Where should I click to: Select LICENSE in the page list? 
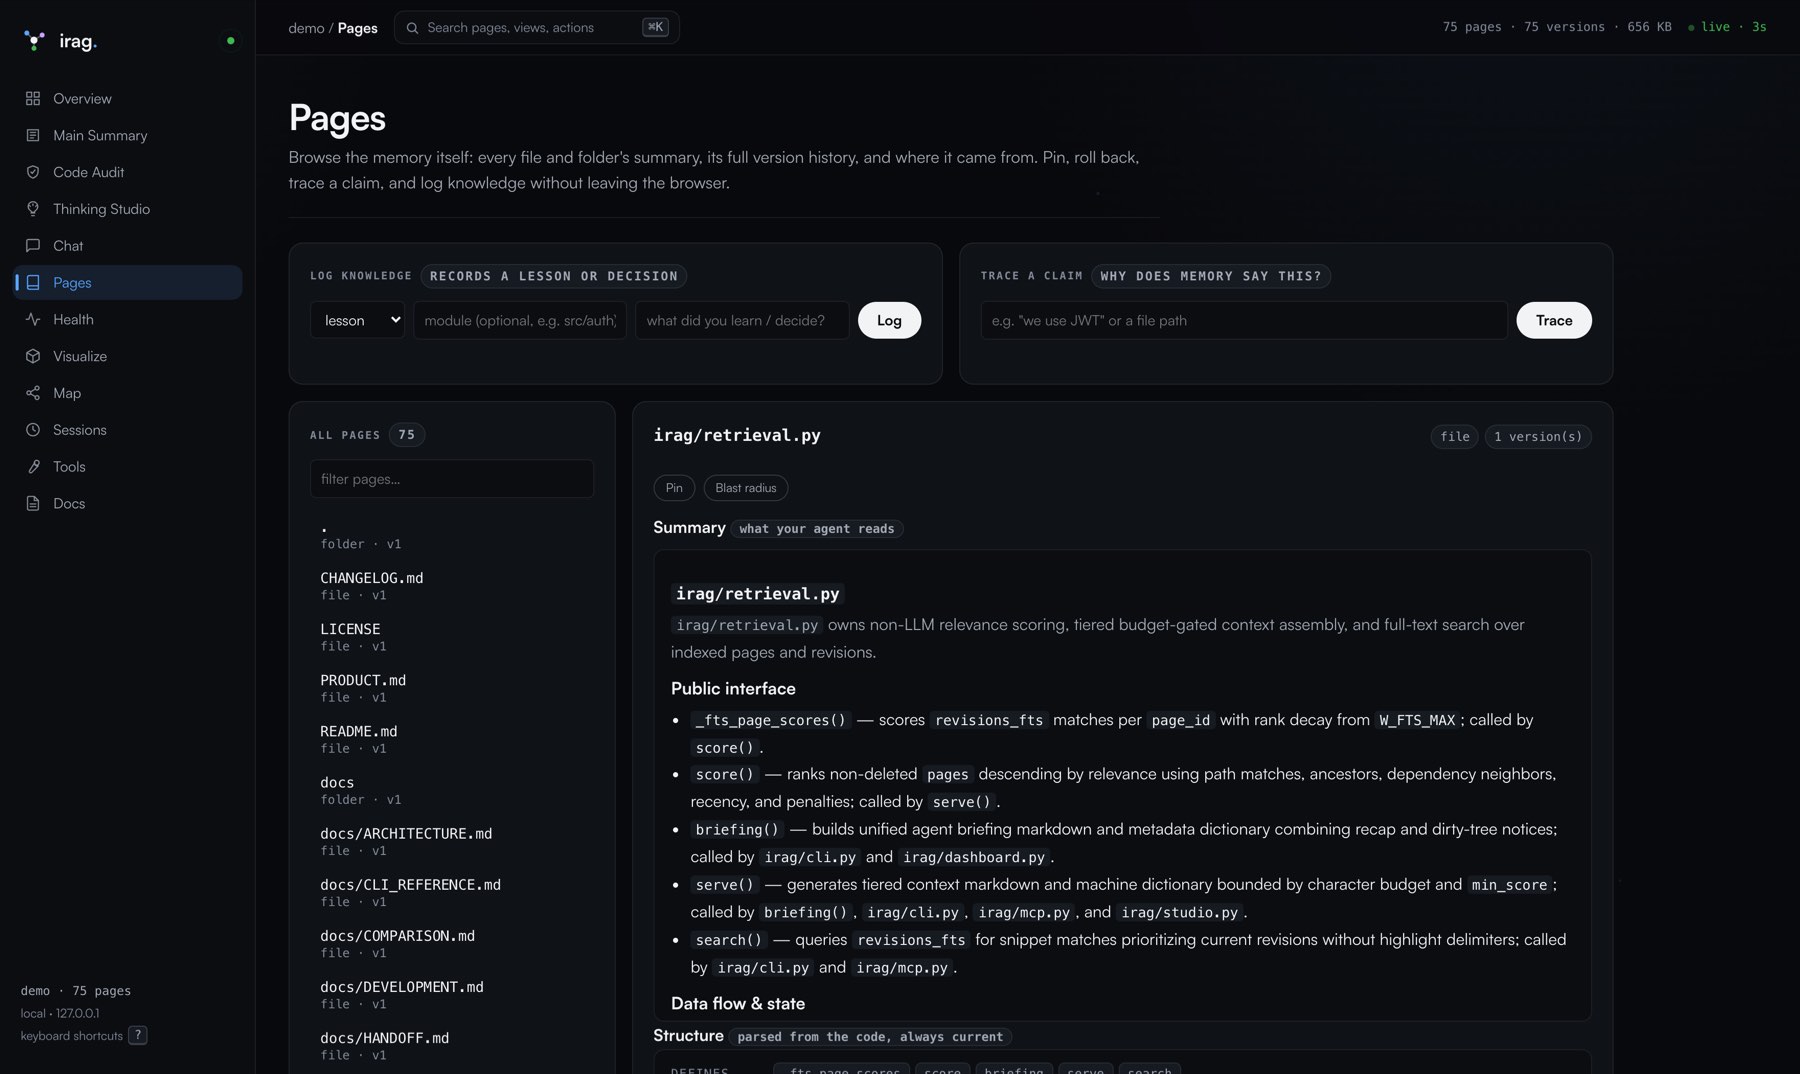click(x=452, y=637)
